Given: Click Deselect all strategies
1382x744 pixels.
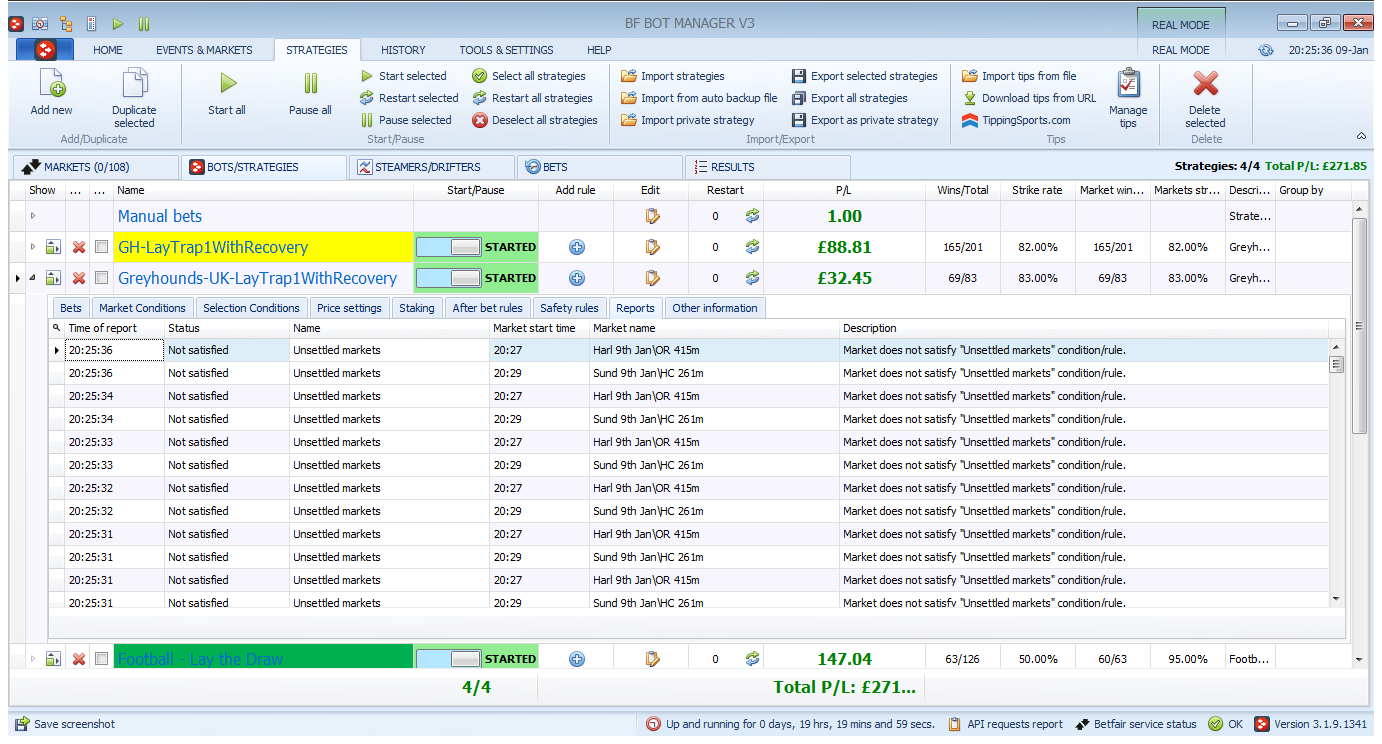Looking at the screenshot, I should click(535, 120).
